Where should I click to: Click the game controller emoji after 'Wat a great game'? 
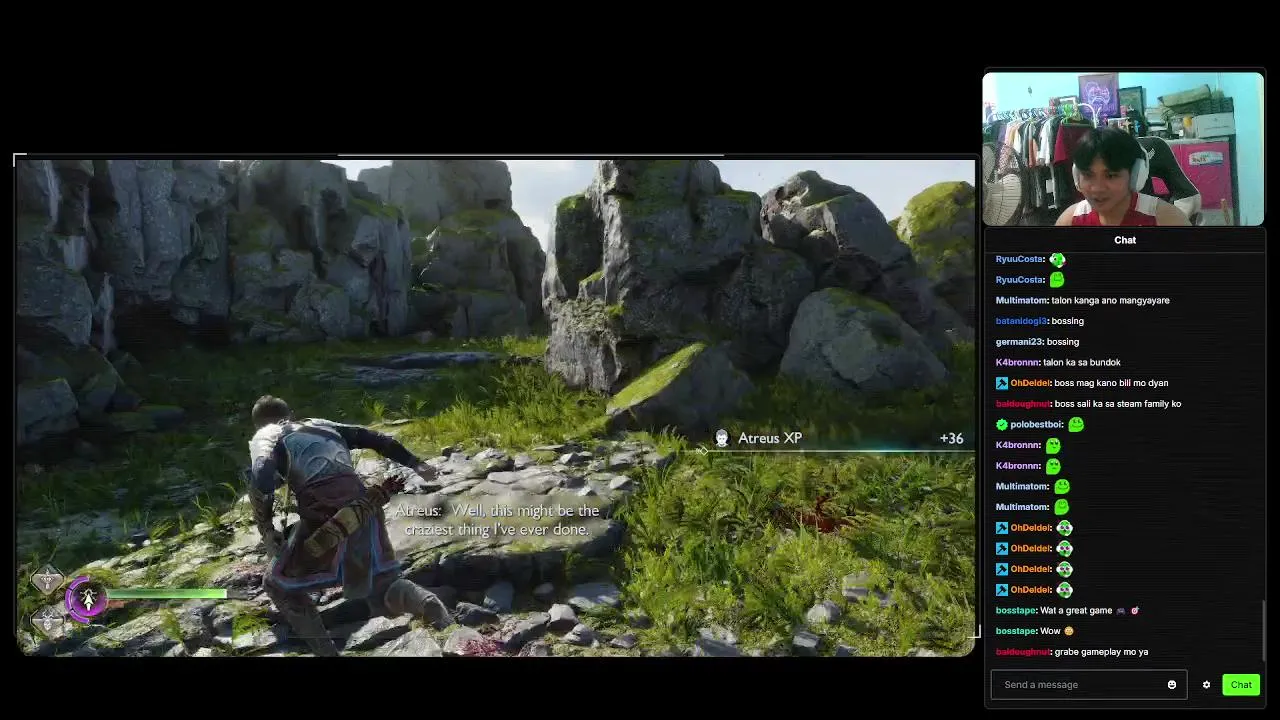(x=1120, y=610)
